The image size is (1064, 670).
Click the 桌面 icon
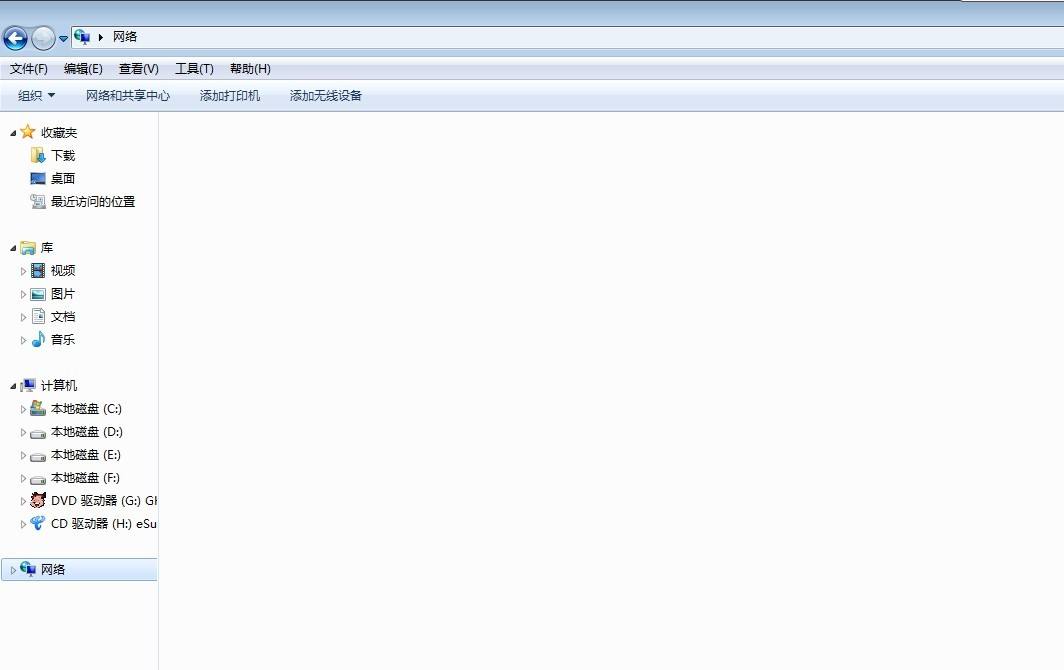(38, 179)
